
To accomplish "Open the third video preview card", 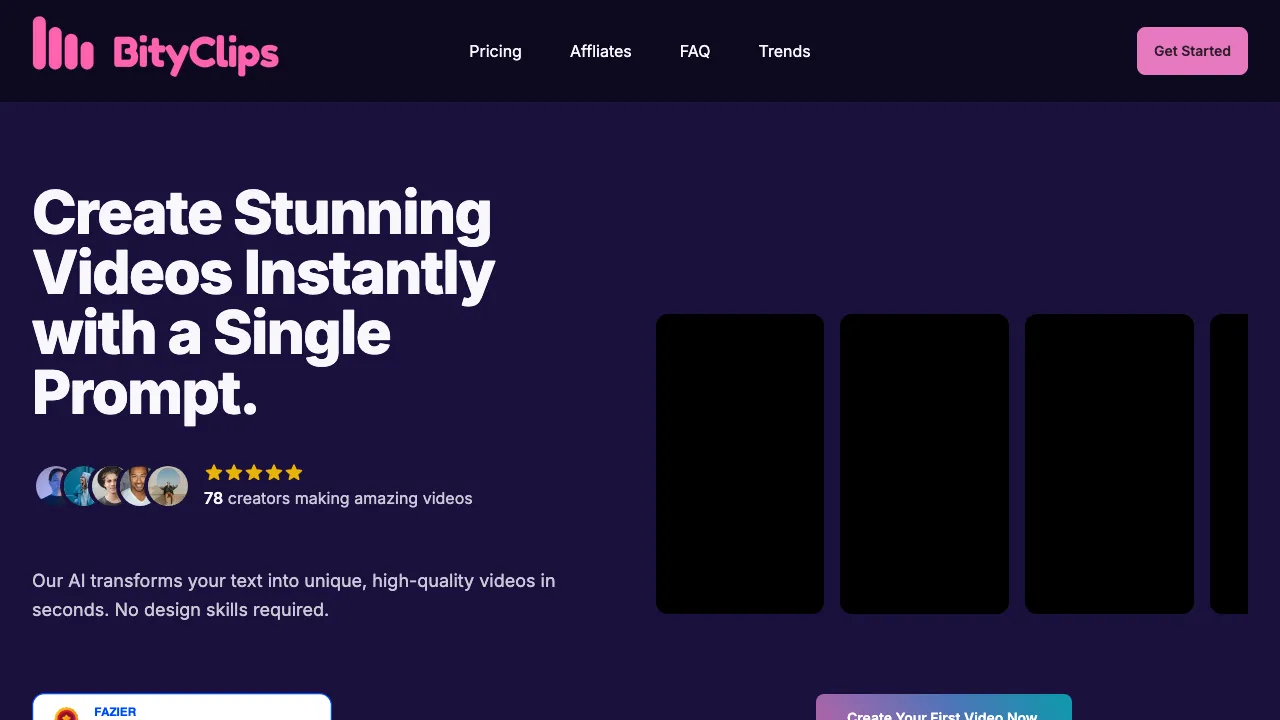I will [1109, 462].
